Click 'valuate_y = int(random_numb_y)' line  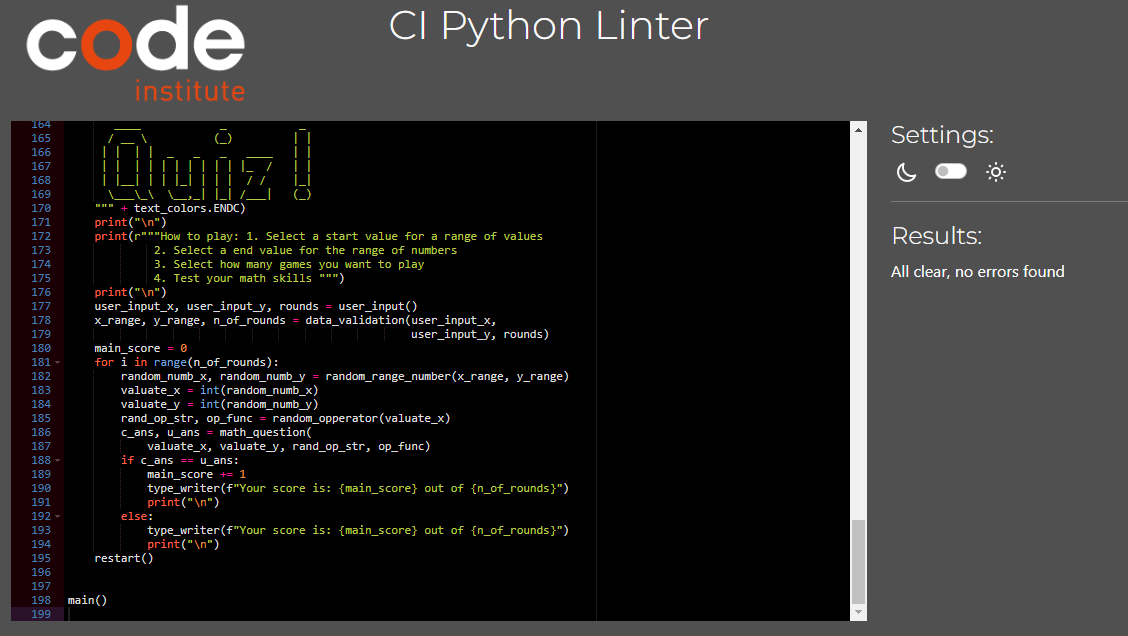[x=219, y=404]
